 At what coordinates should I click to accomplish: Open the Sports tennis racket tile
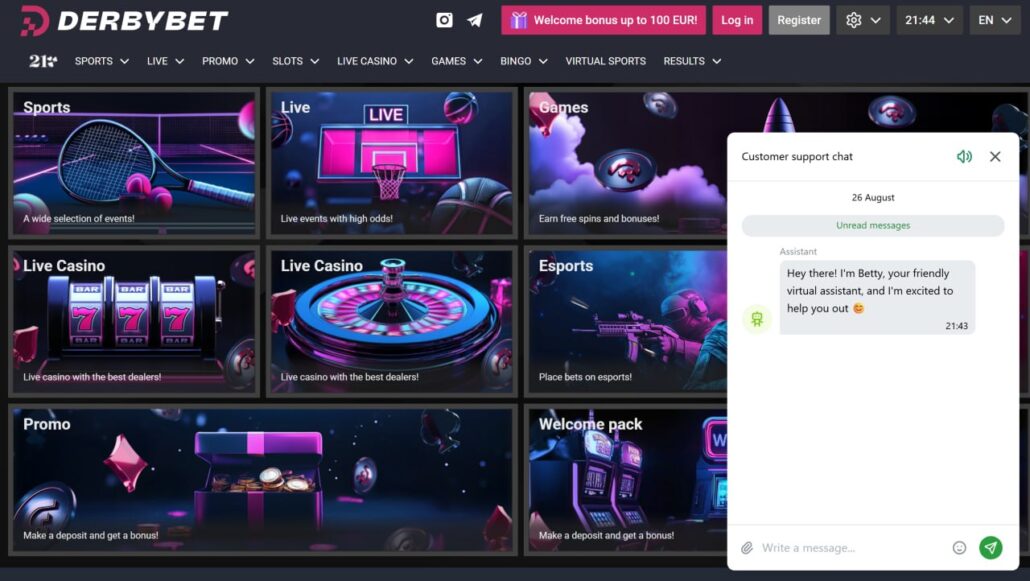pos(134,163)
